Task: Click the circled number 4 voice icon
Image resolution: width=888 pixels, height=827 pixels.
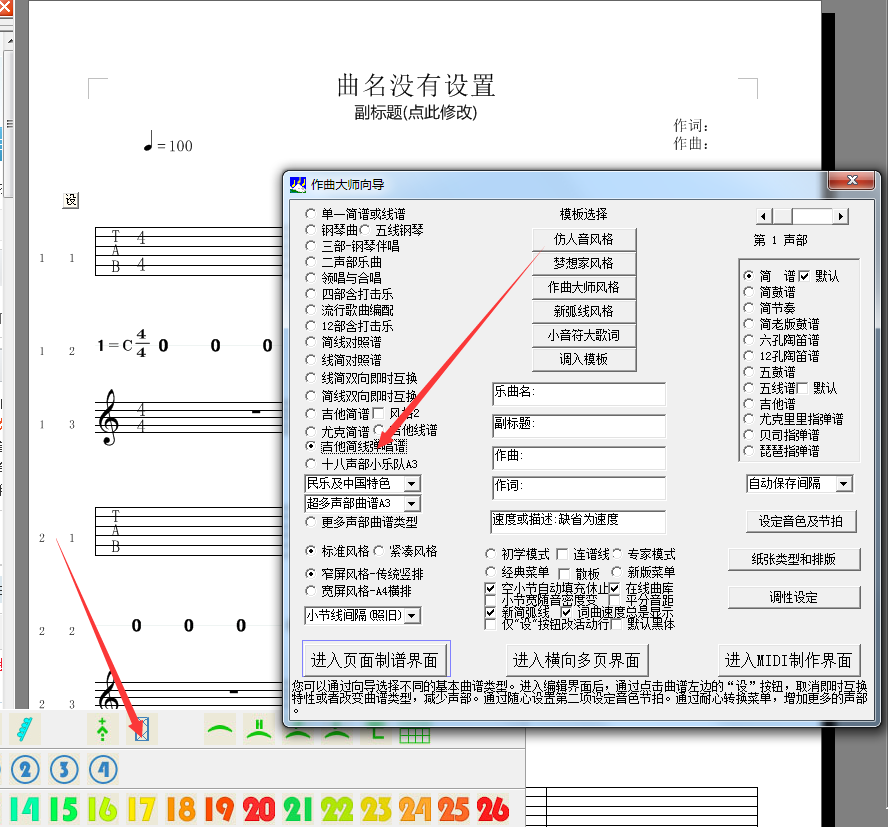Action: [102, 770]
